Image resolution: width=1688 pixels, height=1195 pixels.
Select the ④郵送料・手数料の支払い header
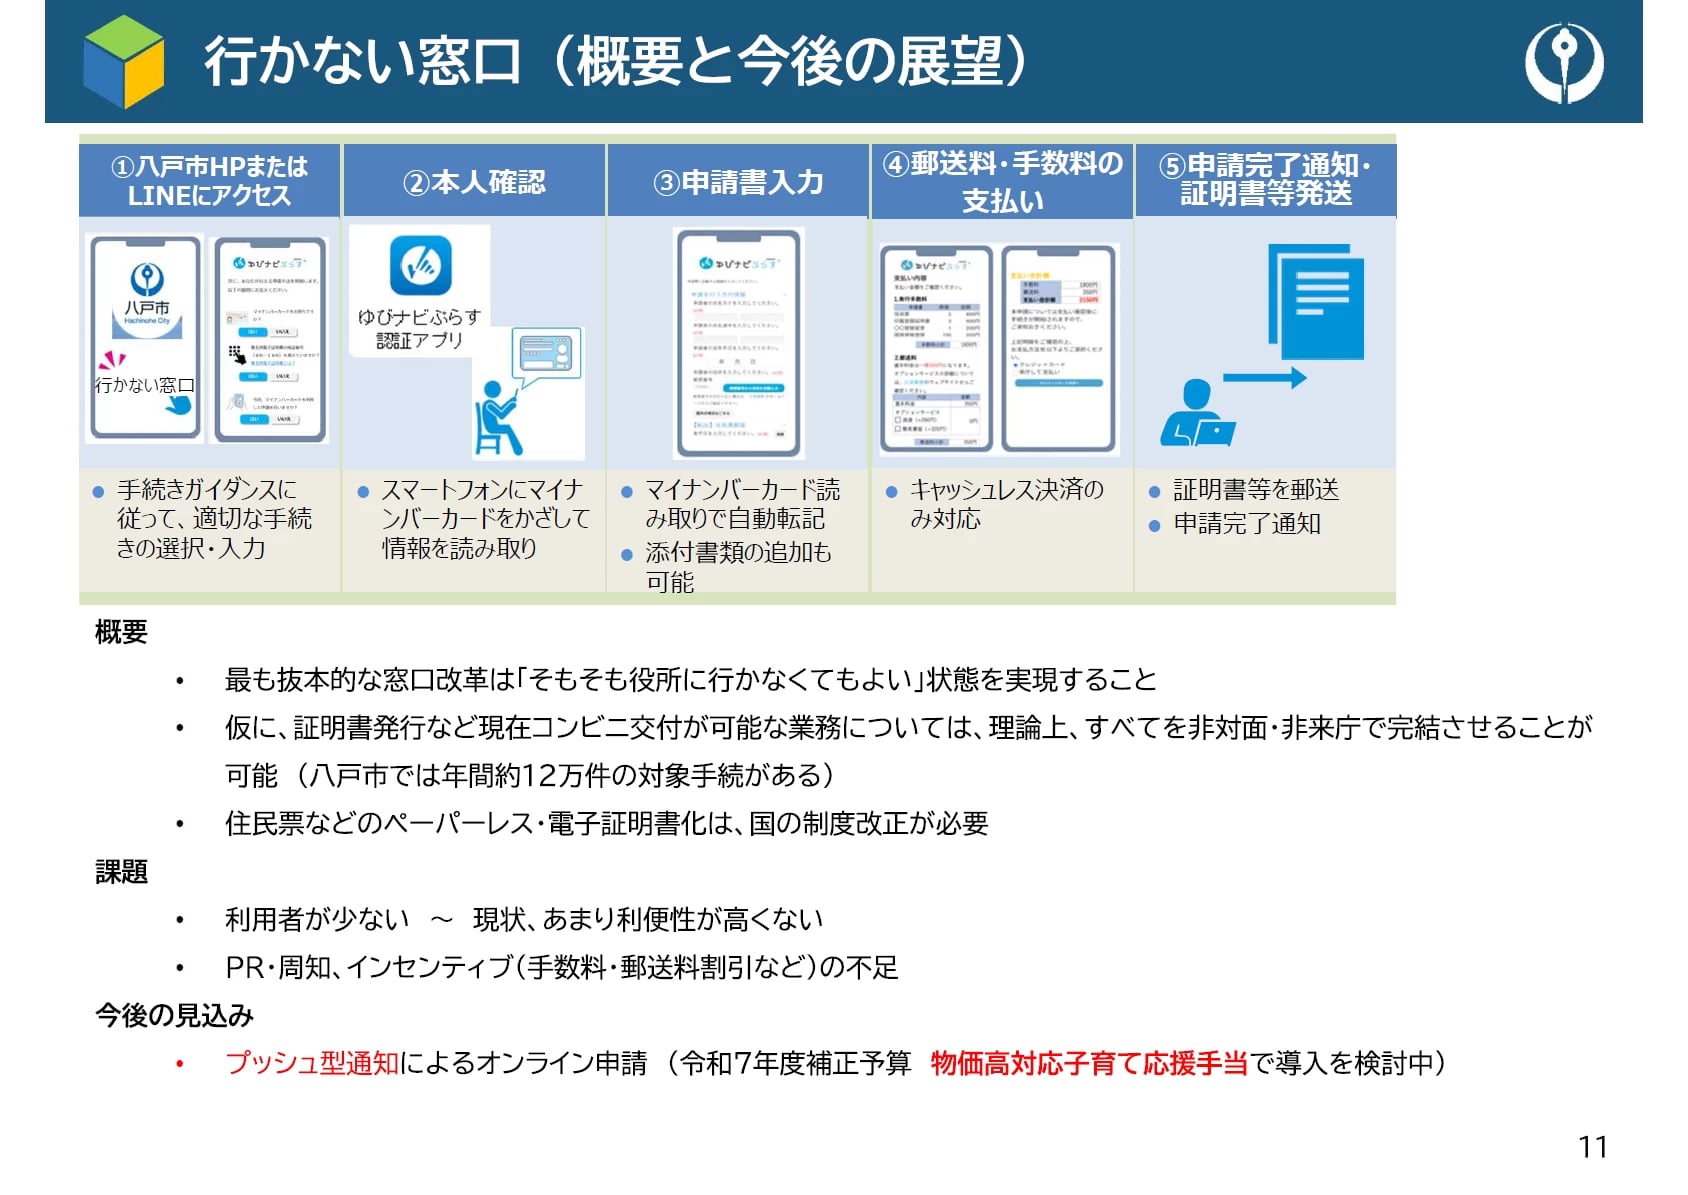pyautogui.click(x=1002, y=181)
